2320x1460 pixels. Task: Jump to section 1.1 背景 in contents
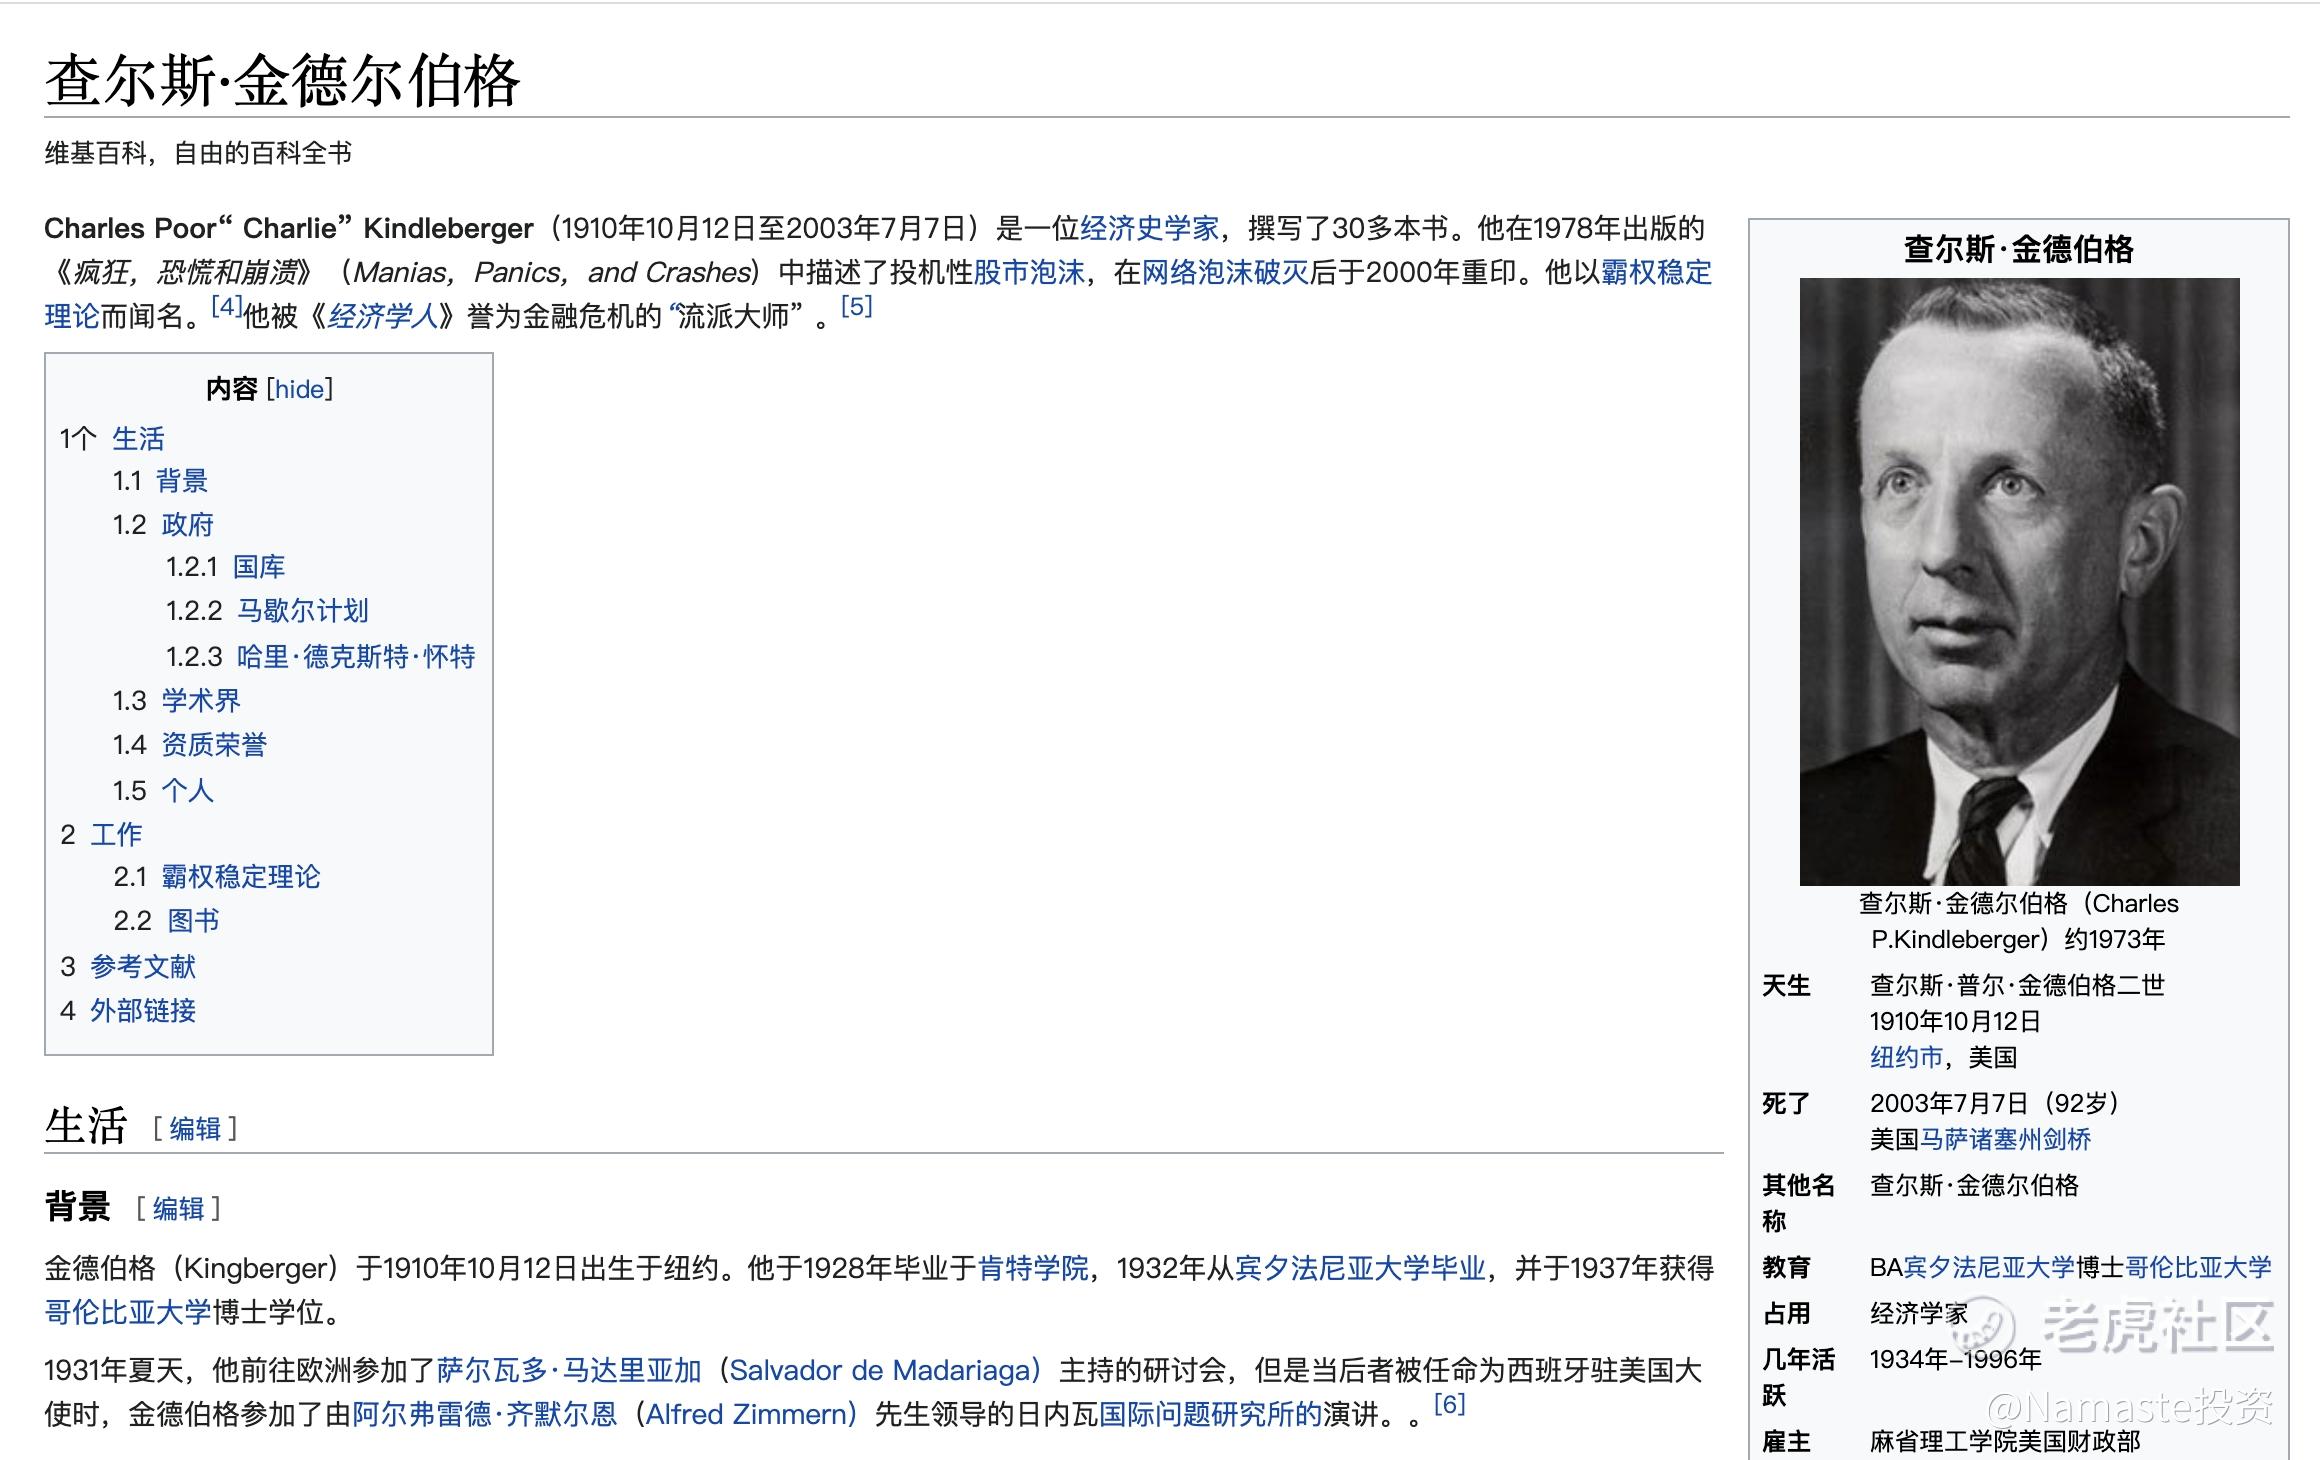tap(181, 481)
